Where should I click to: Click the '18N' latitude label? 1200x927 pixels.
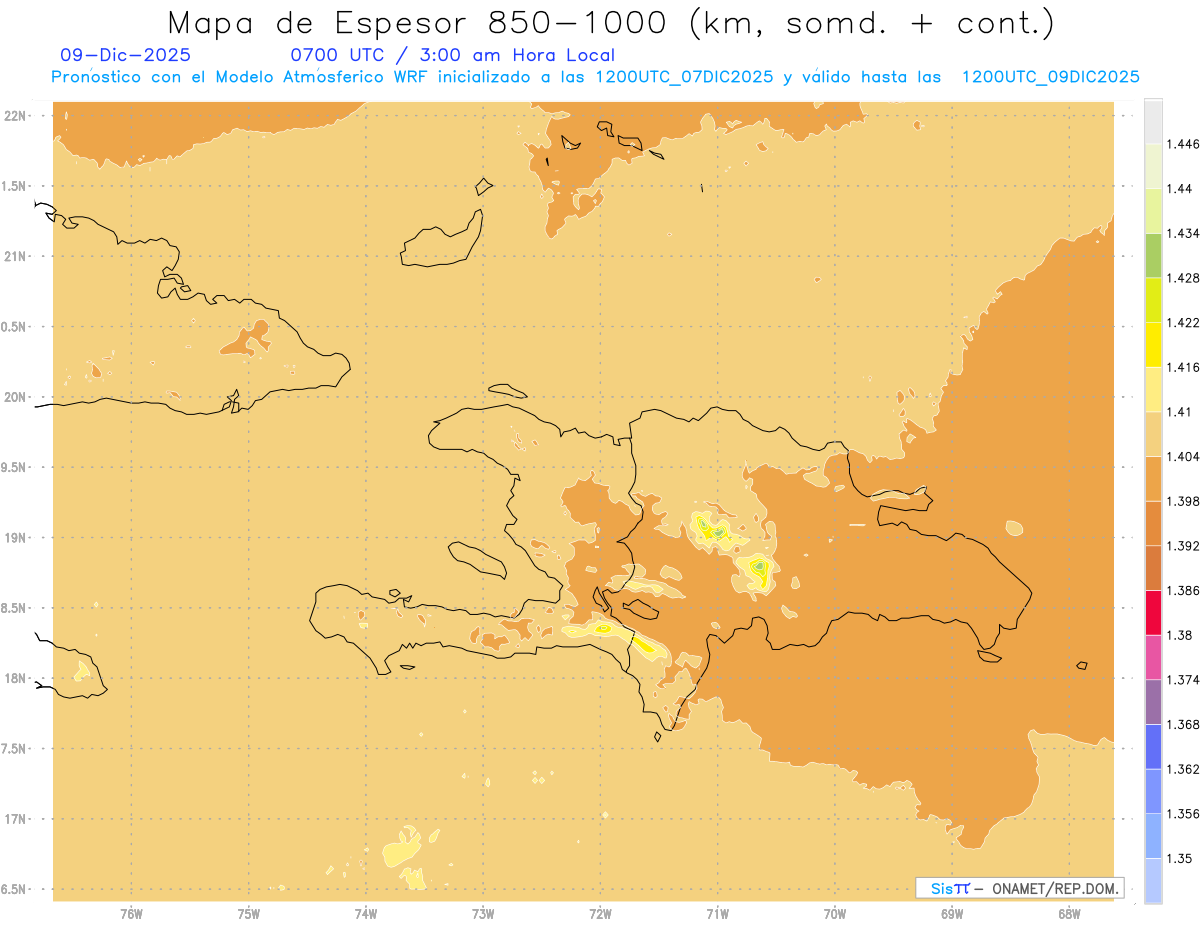[15, 678]
